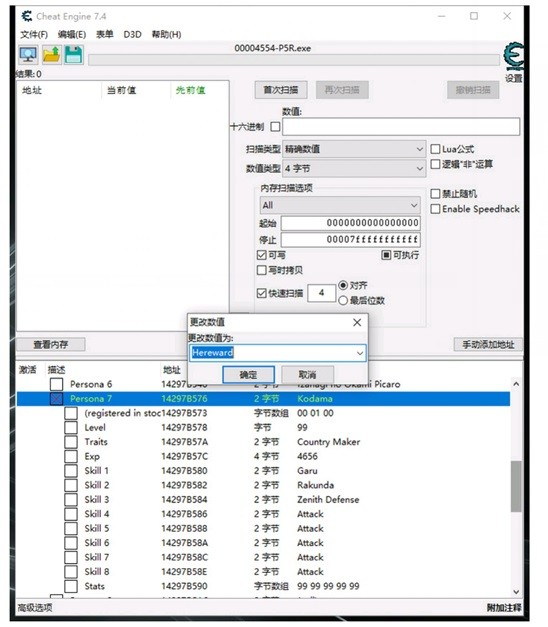
Task: Click the 数值 scan value input field
Action: tap(401, 127)
